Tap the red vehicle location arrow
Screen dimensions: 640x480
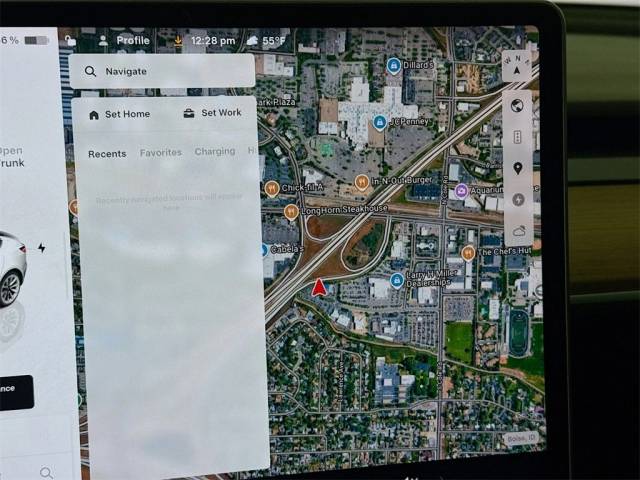pyautogui.click(x=319, y=288)
